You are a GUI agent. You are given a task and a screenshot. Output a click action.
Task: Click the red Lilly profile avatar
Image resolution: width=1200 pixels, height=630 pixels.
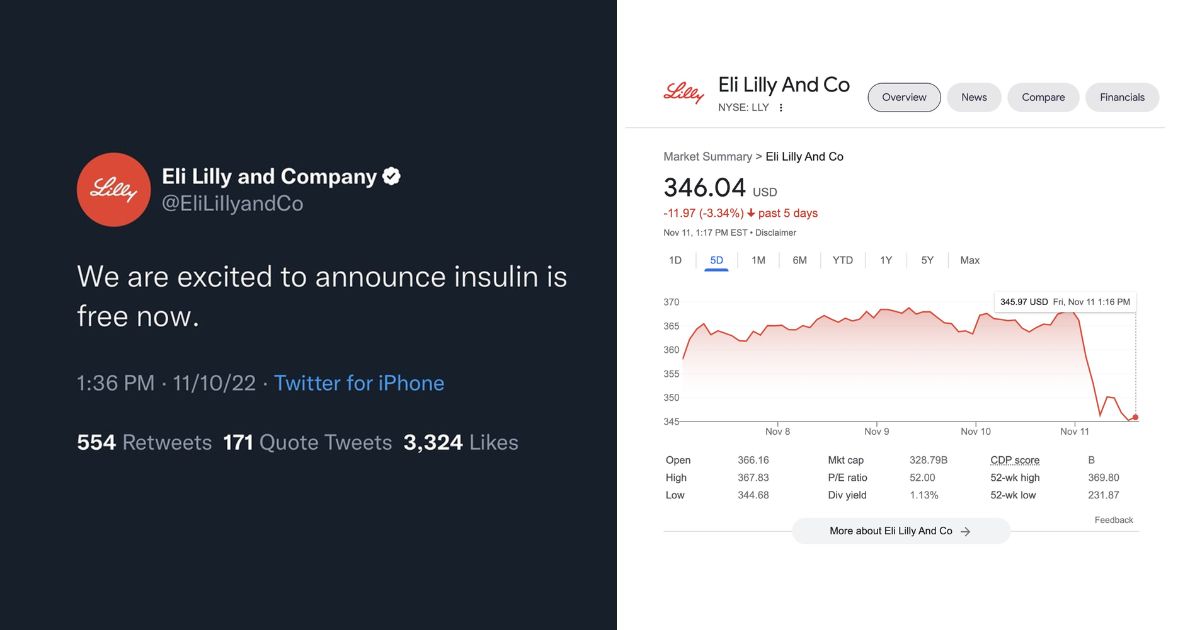114,190
